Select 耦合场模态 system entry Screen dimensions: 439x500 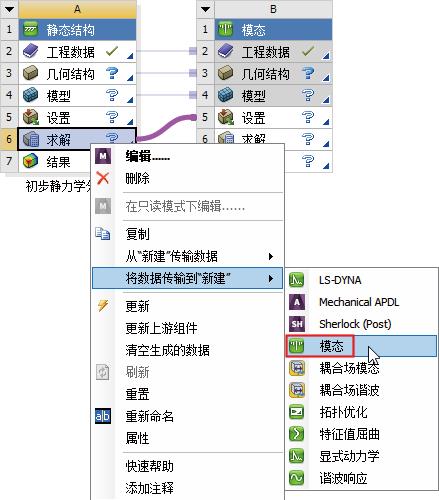click(x=362, y=368)
